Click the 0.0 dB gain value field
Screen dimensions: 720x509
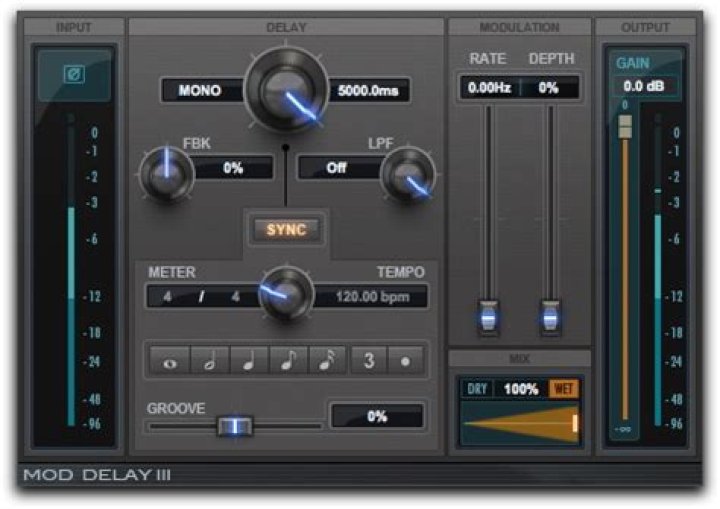click(x=643, y=86)
